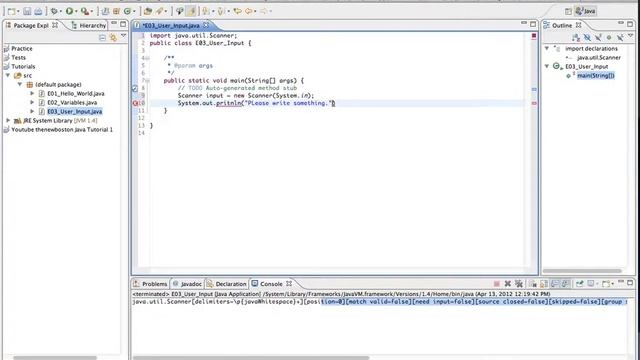This screenshot has height=360, width=640.
Task: Save the current file with the Save icon
Action: [x=27, y=11]
